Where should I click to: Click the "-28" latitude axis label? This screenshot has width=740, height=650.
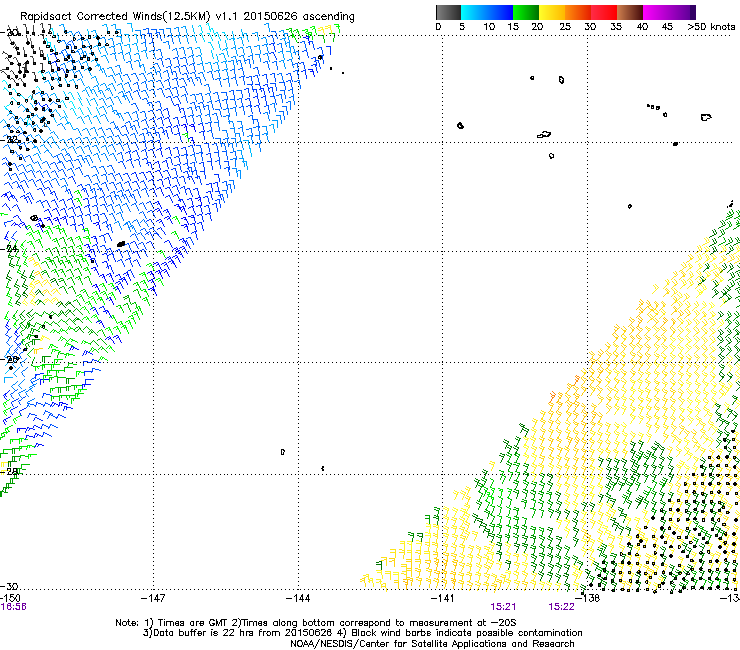coord(9,471)
